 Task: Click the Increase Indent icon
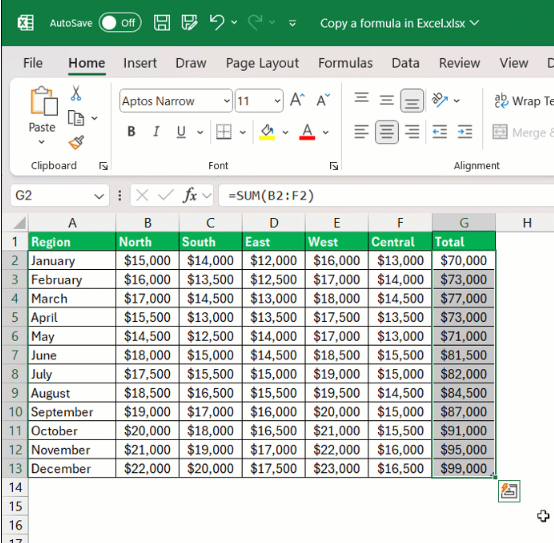tap(465, 132)
